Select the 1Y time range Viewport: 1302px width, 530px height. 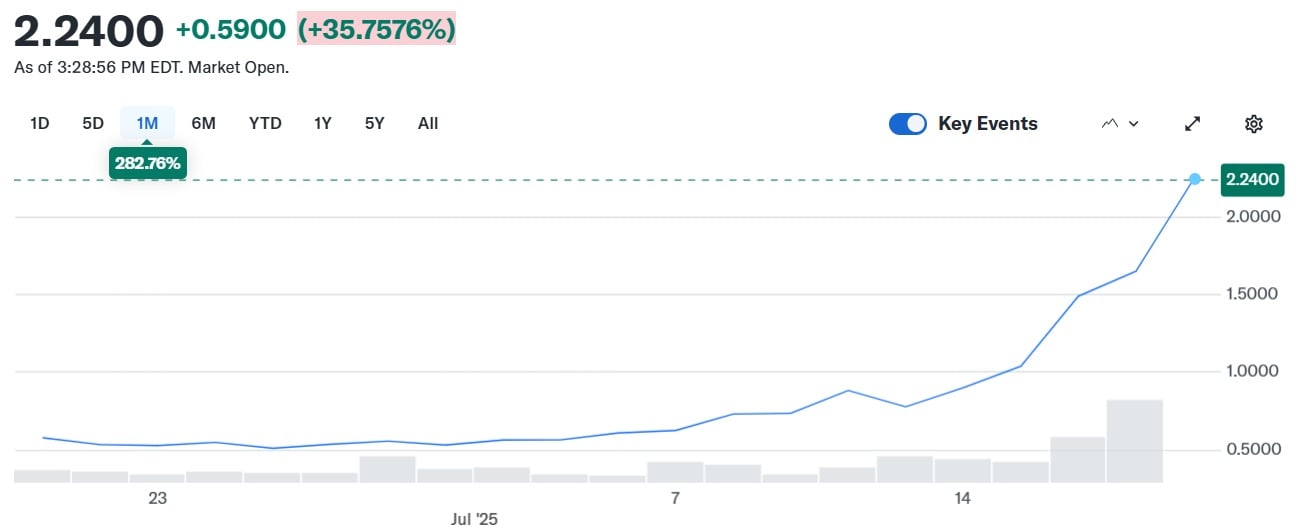[x=322, y=124]
